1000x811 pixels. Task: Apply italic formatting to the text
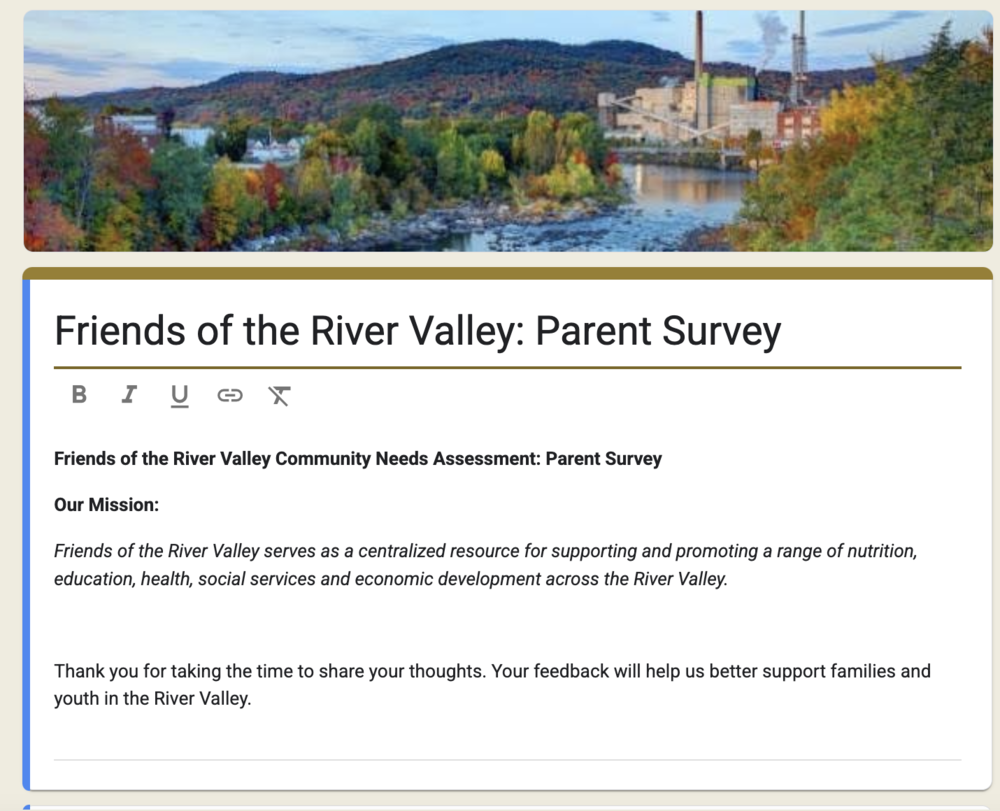pos(129,395)
